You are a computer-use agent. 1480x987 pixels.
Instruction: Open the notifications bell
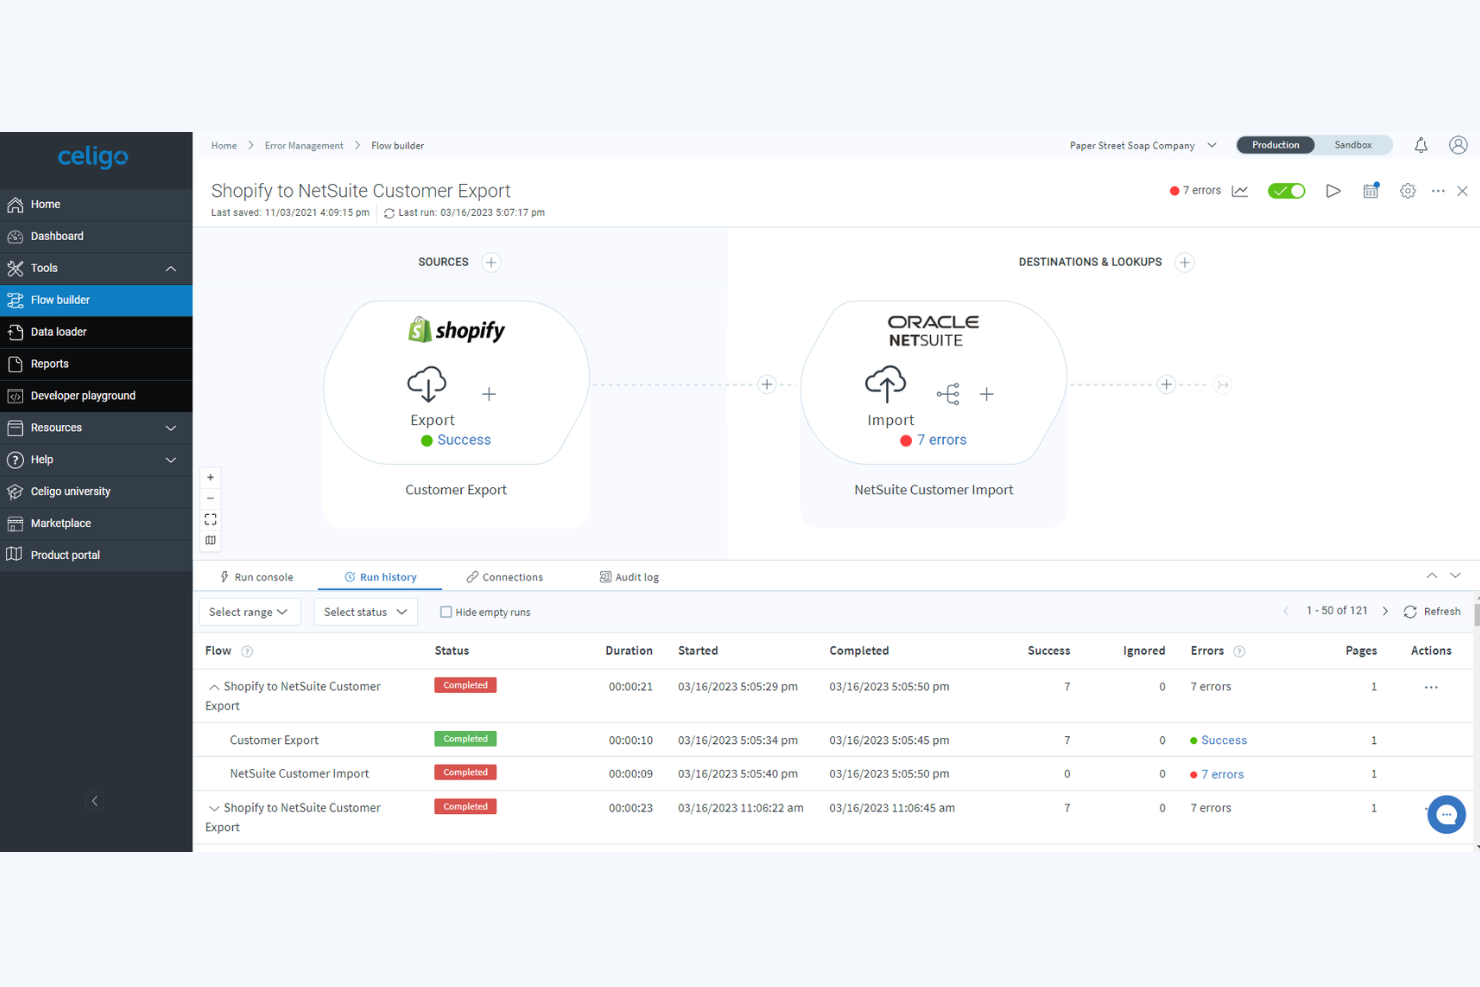click(x=1420, y=145)
